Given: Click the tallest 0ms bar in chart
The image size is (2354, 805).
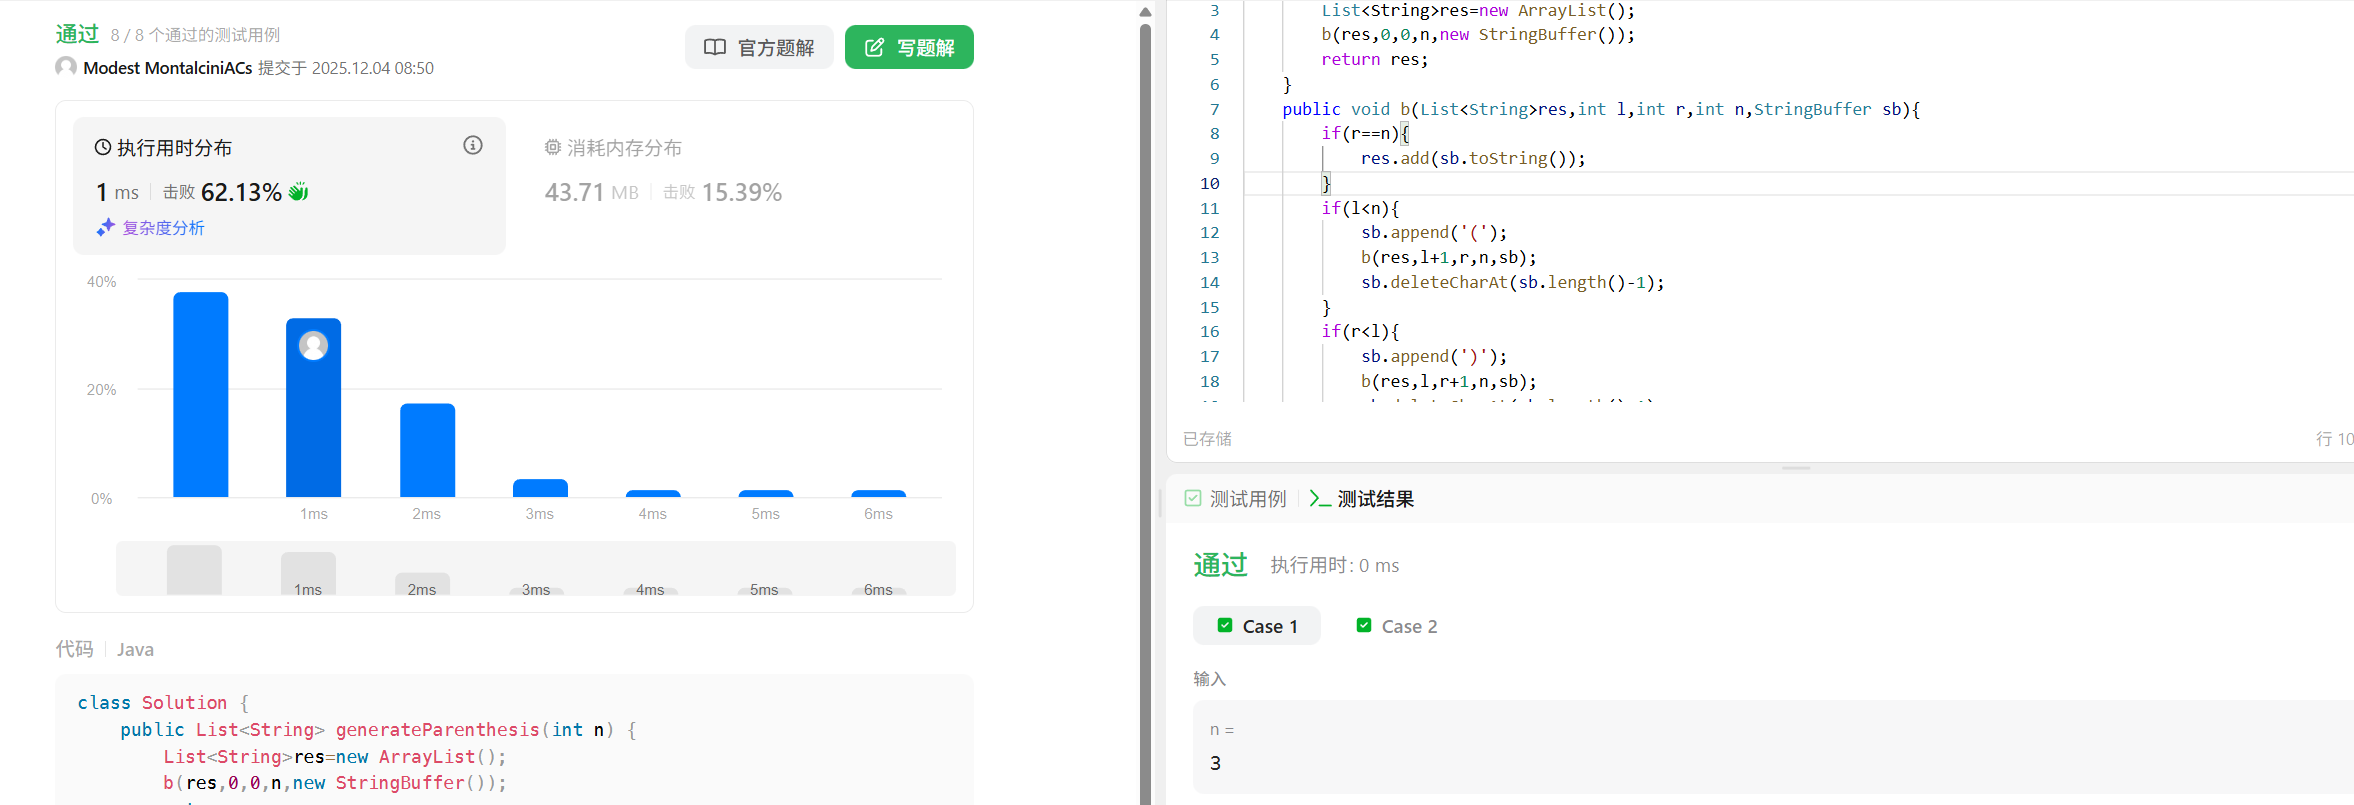Looking at the screenshot, I should 200,394.
